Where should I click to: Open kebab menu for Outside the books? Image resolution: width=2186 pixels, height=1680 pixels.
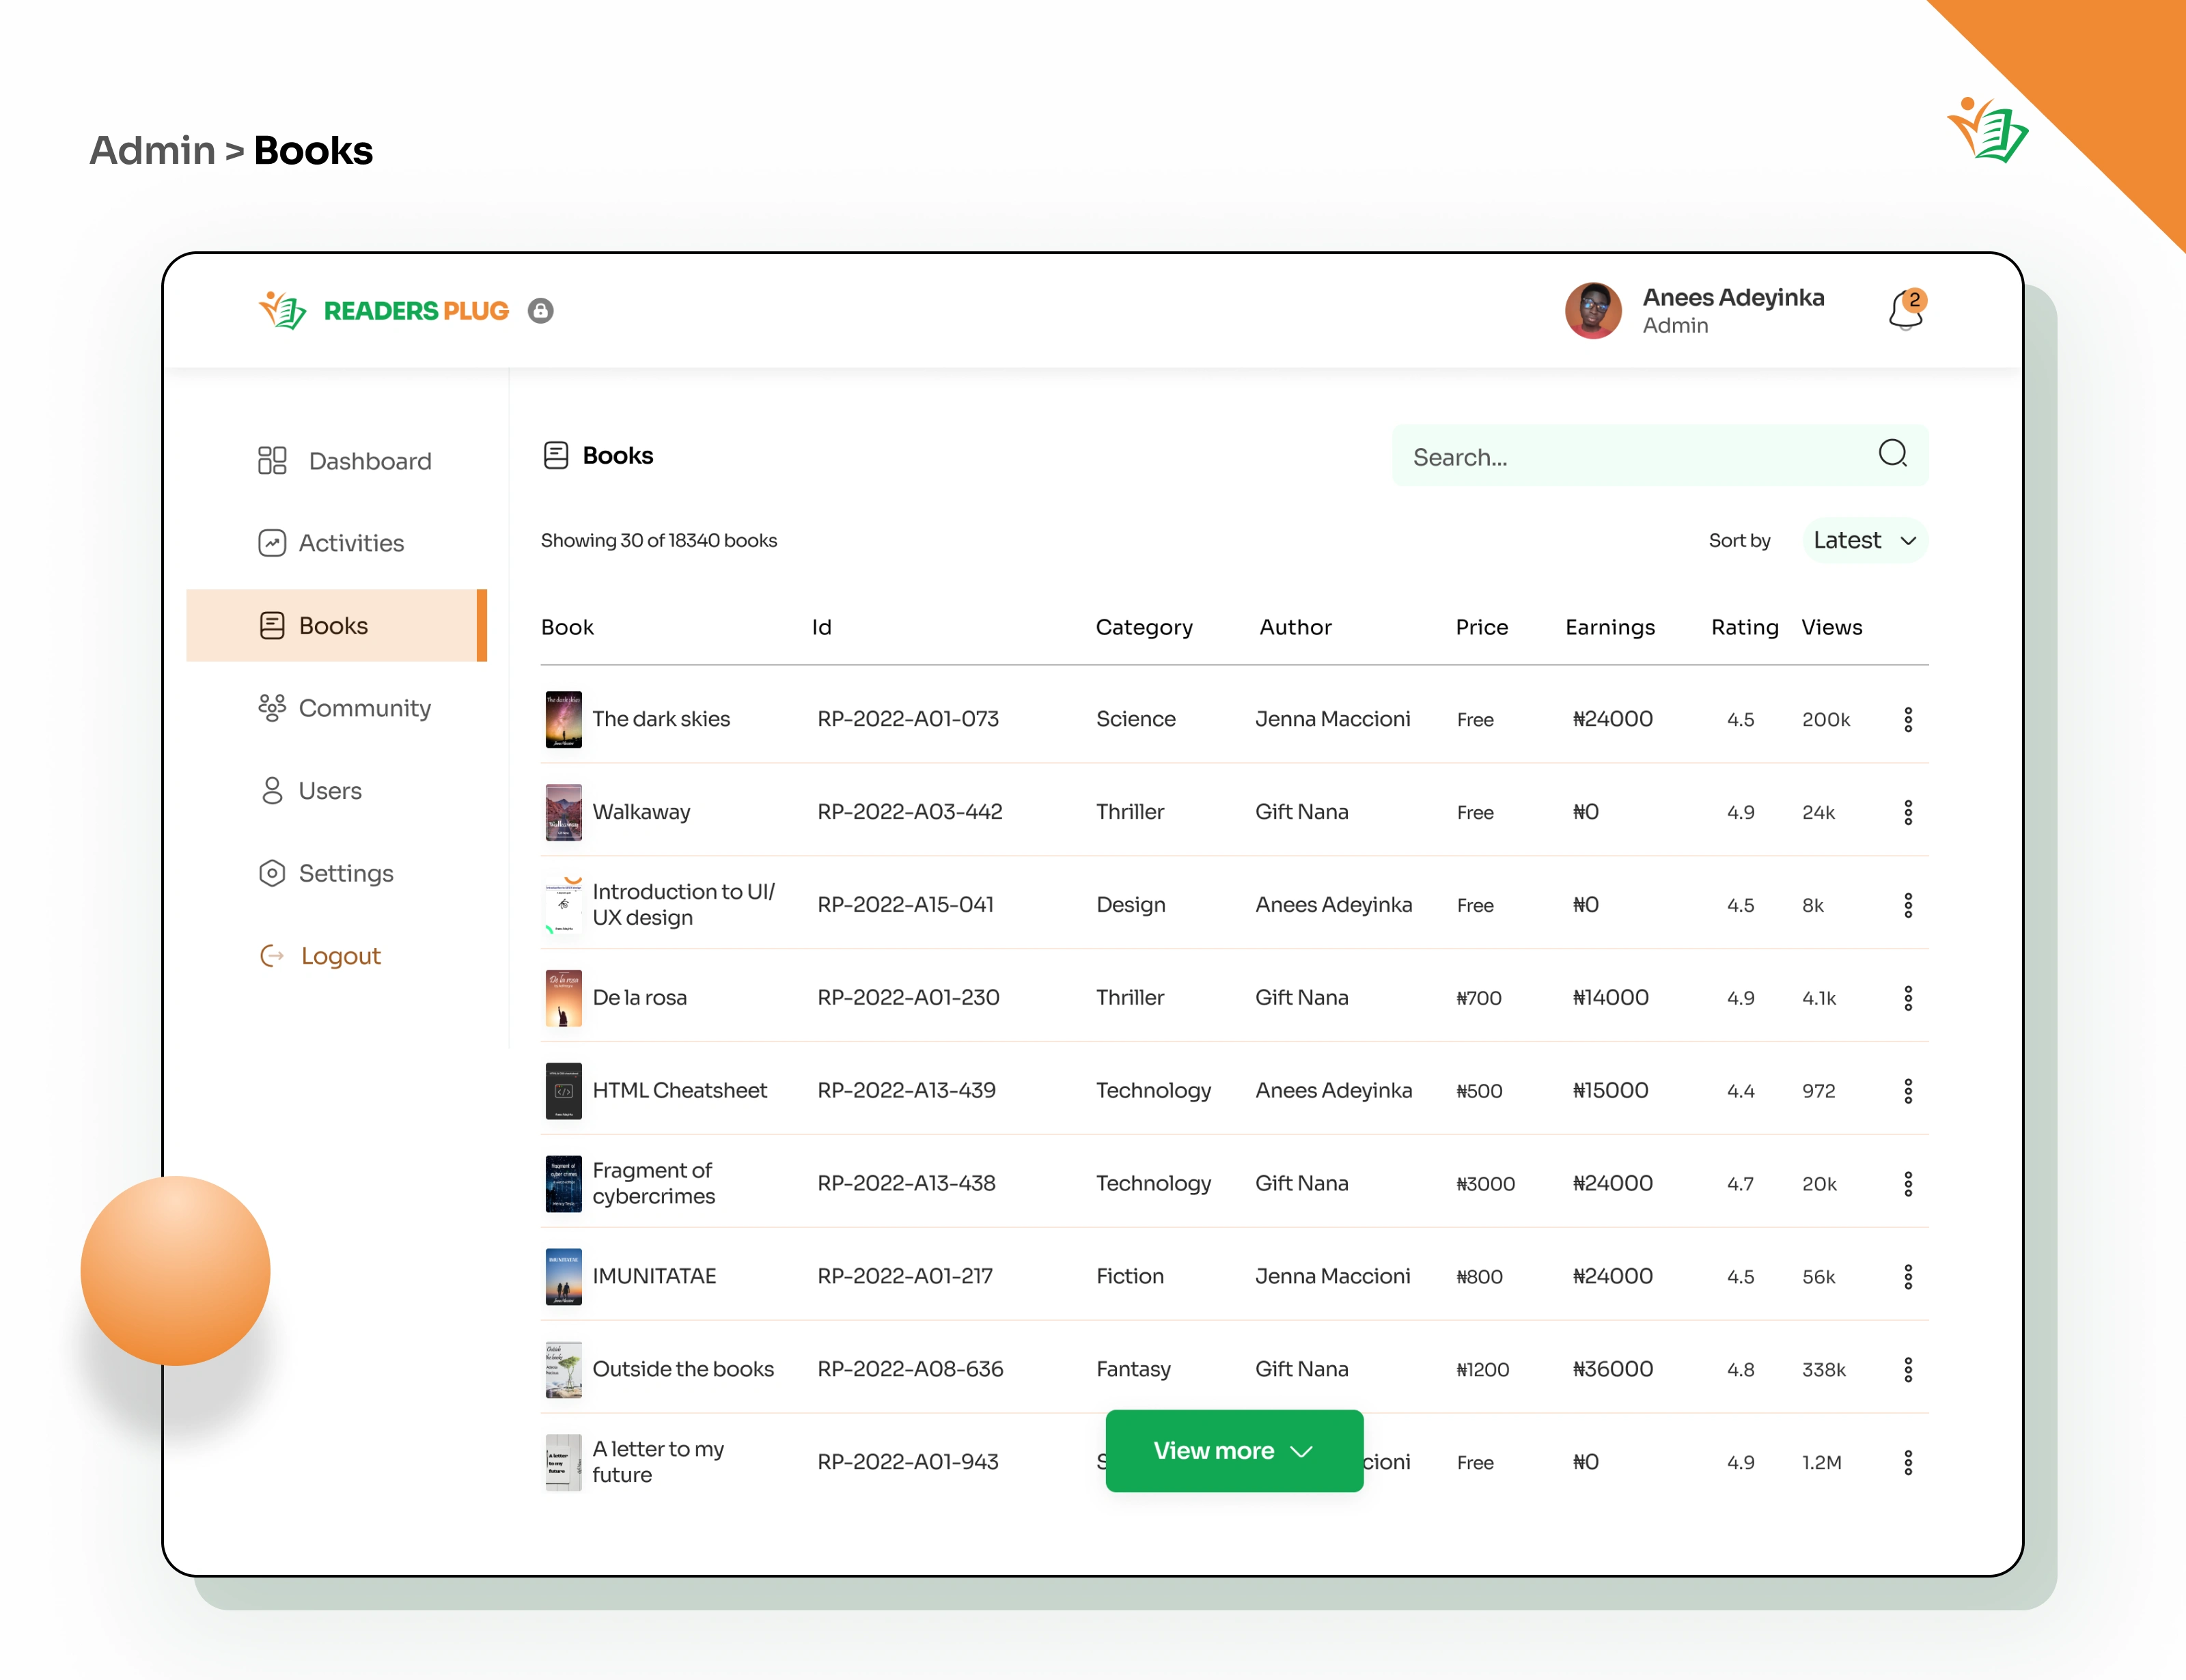click(1908, 1370)
